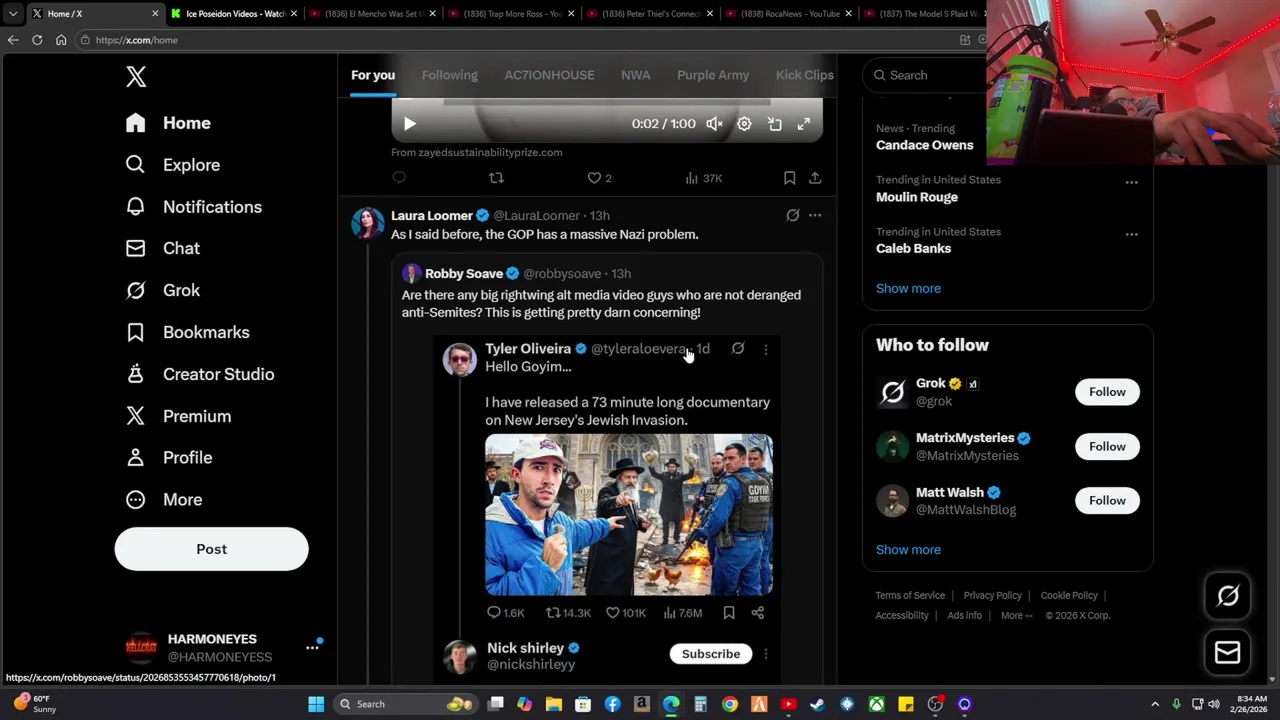Open Notifications in the sidebar
The height and width of the screenshot is (720, 1280).
pyautogui.click(x=193, y=207)
